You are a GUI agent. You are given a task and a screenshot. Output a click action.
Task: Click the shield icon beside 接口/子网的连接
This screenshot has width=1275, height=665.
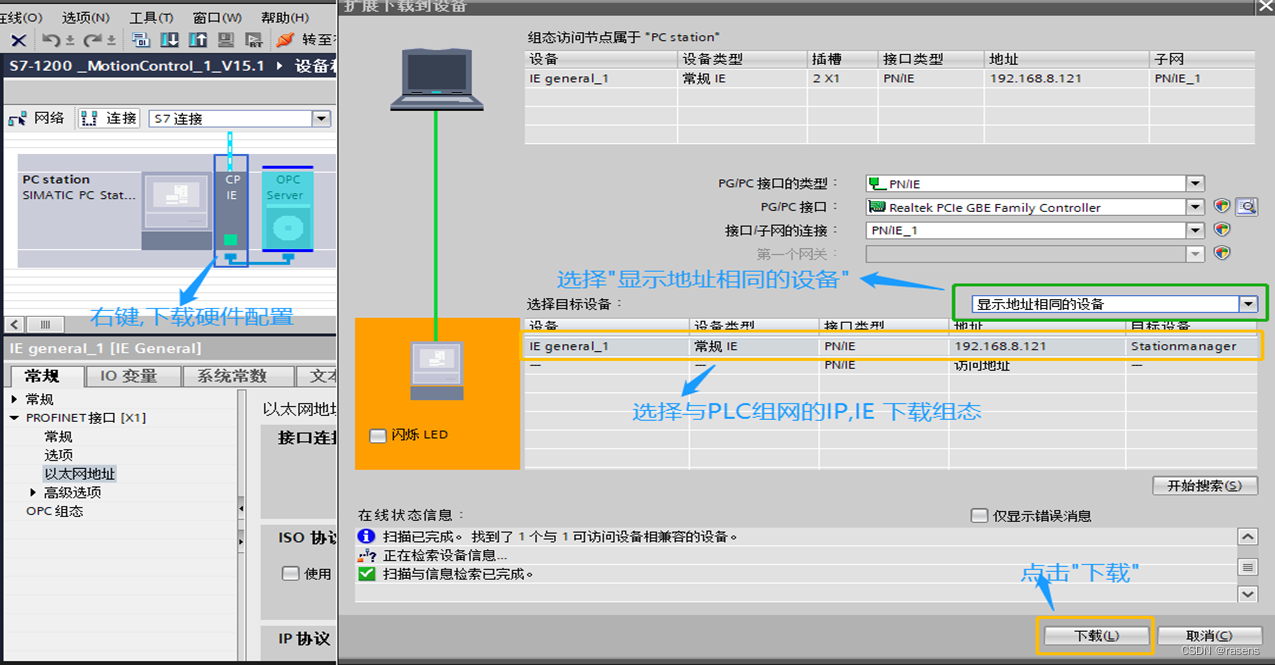coord(1221,229)
